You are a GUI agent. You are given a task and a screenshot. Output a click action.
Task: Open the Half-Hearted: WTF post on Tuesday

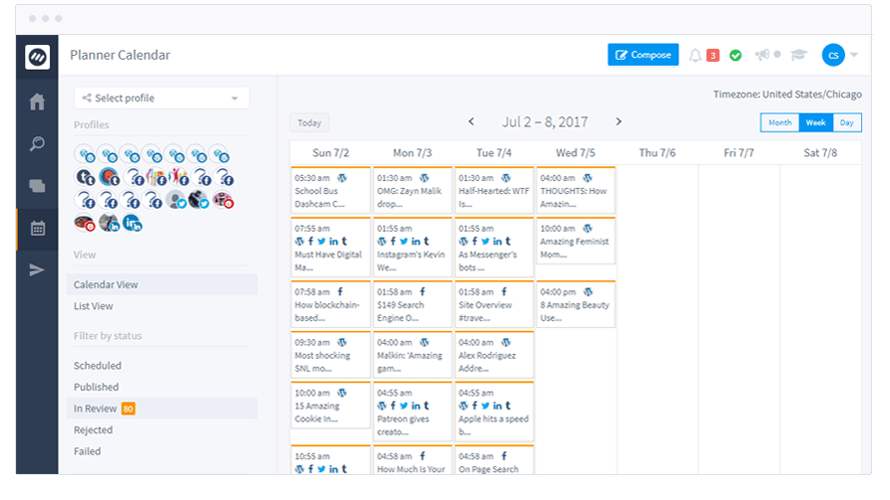point(494,190)
